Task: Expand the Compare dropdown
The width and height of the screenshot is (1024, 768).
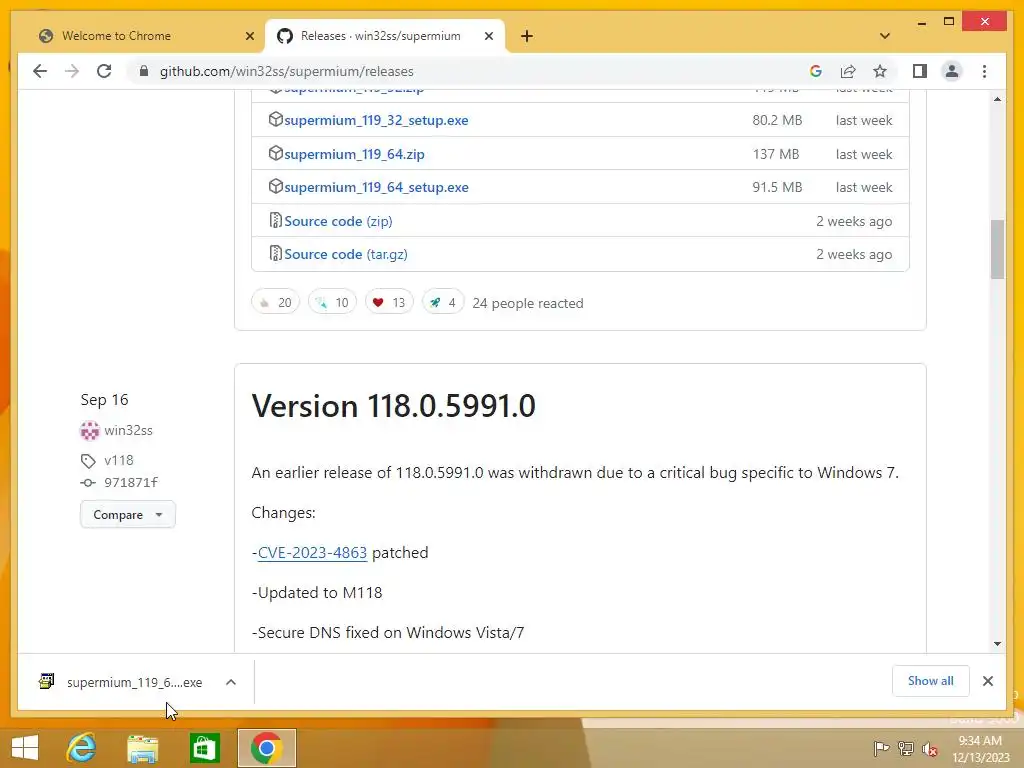Action: 127,515
